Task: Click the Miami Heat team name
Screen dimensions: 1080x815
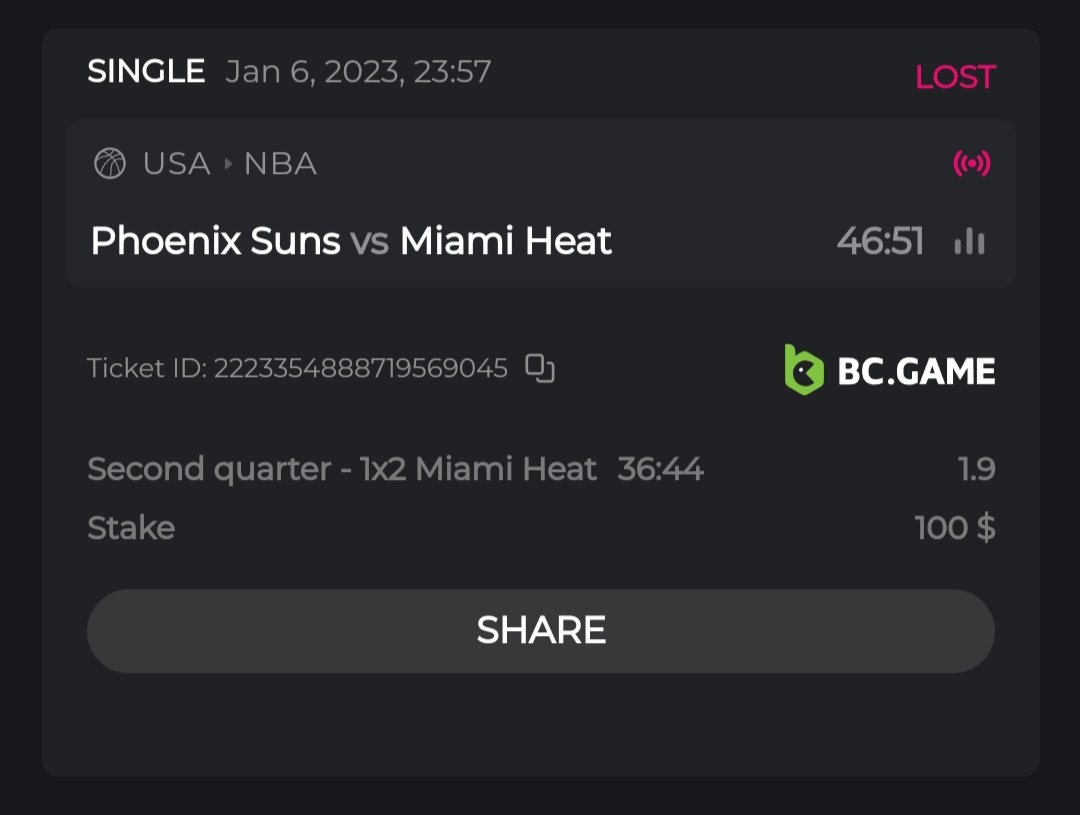Action: coord(506,241)
